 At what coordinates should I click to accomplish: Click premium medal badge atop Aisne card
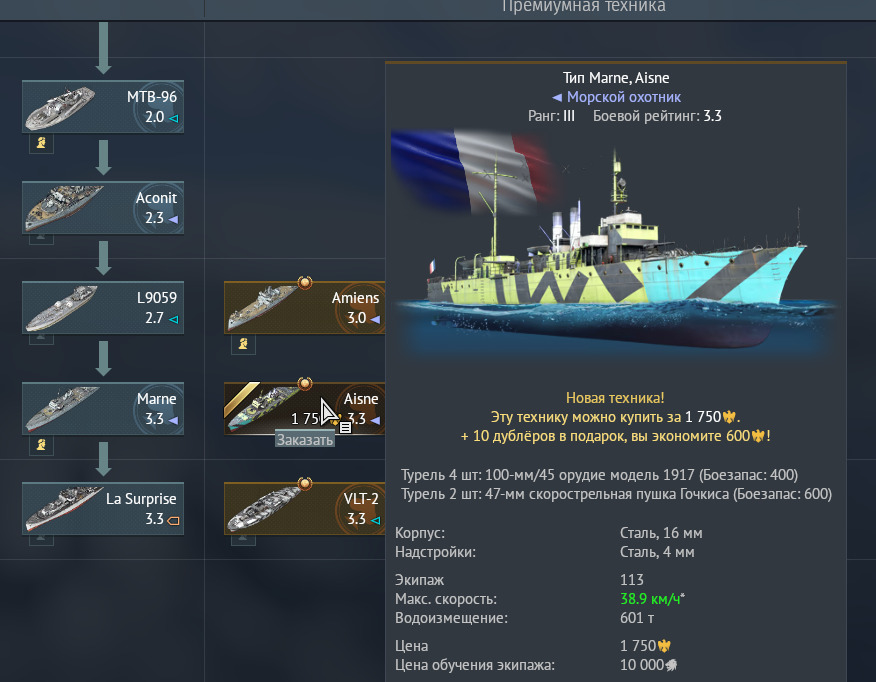pos(305,383)
